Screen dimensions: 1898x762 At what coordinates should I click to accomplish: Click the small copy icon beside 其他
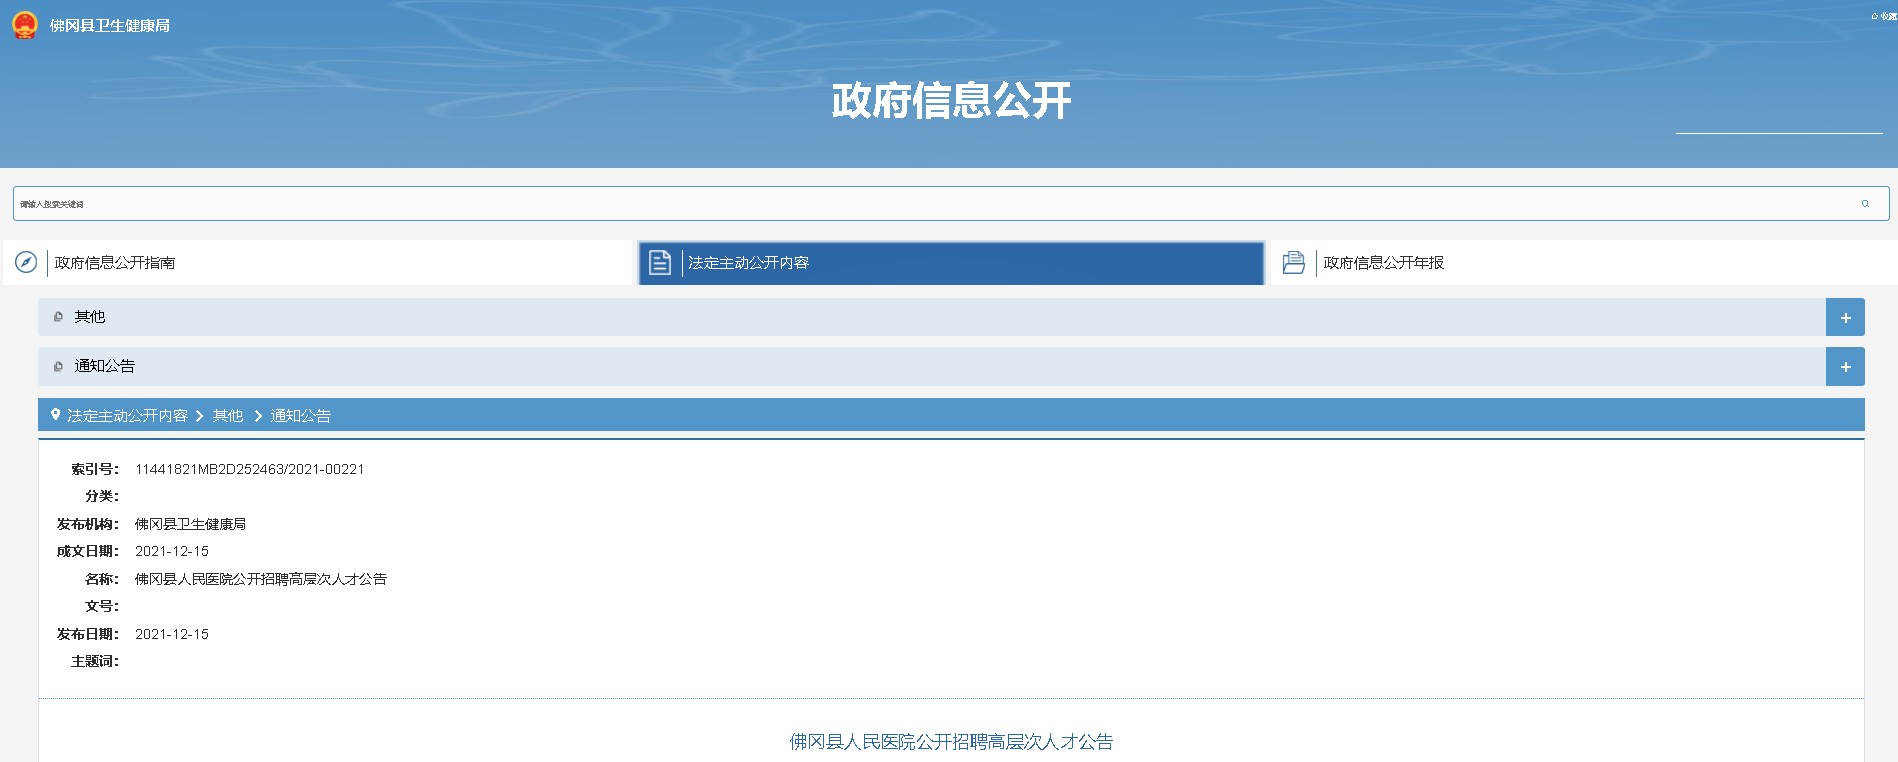click(58, 317)
